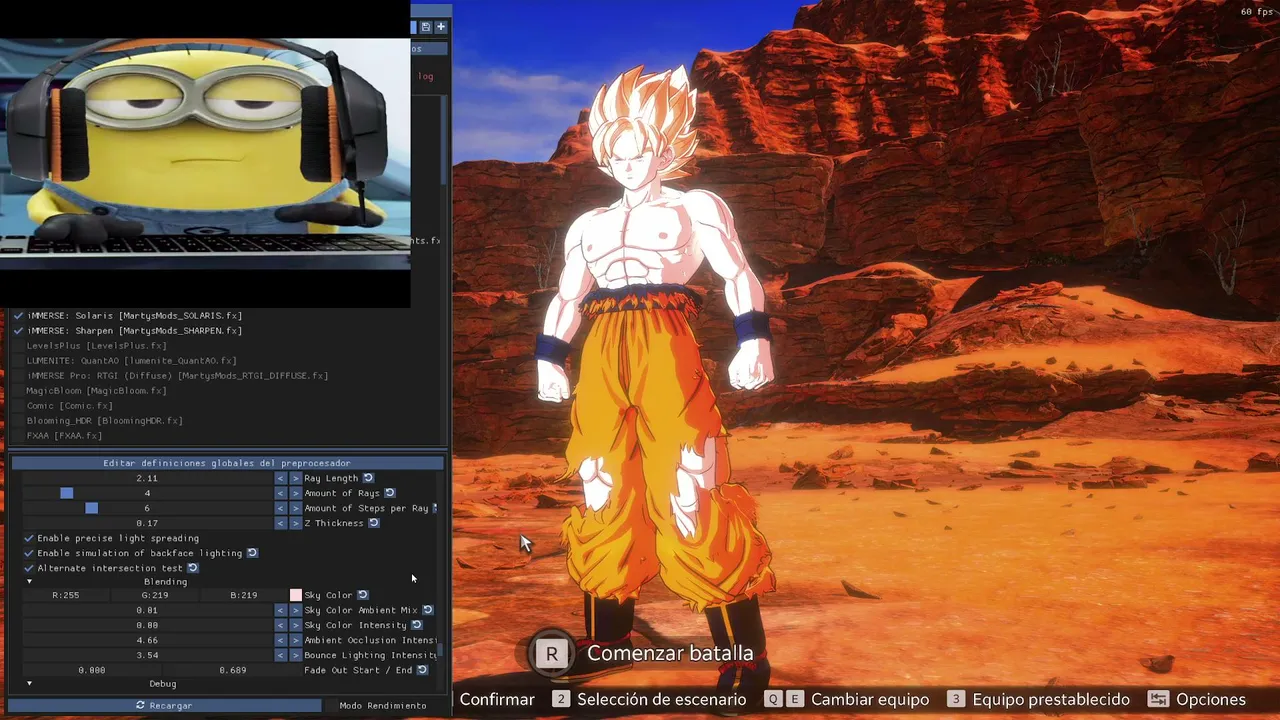Enable iMMERSE Pro: RTGI (Diffuse) effect
Screen dimensions: 1280x720
(x=18, y=376)
